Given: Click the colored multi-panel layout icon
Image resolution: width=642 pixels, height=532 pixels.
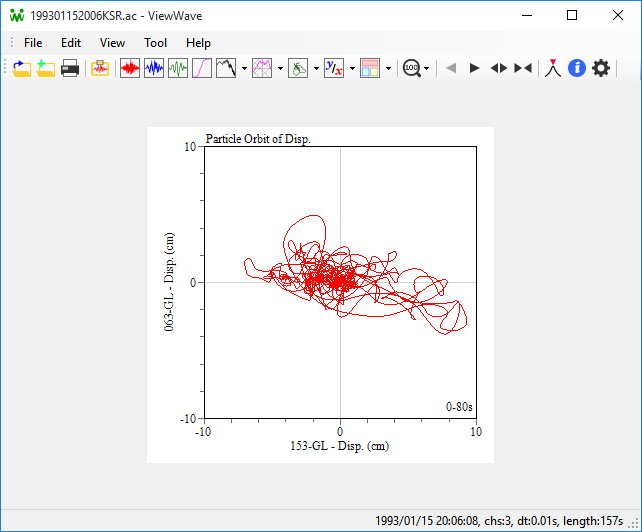Looking at the screenshot, I should click(x=370, y=68).
